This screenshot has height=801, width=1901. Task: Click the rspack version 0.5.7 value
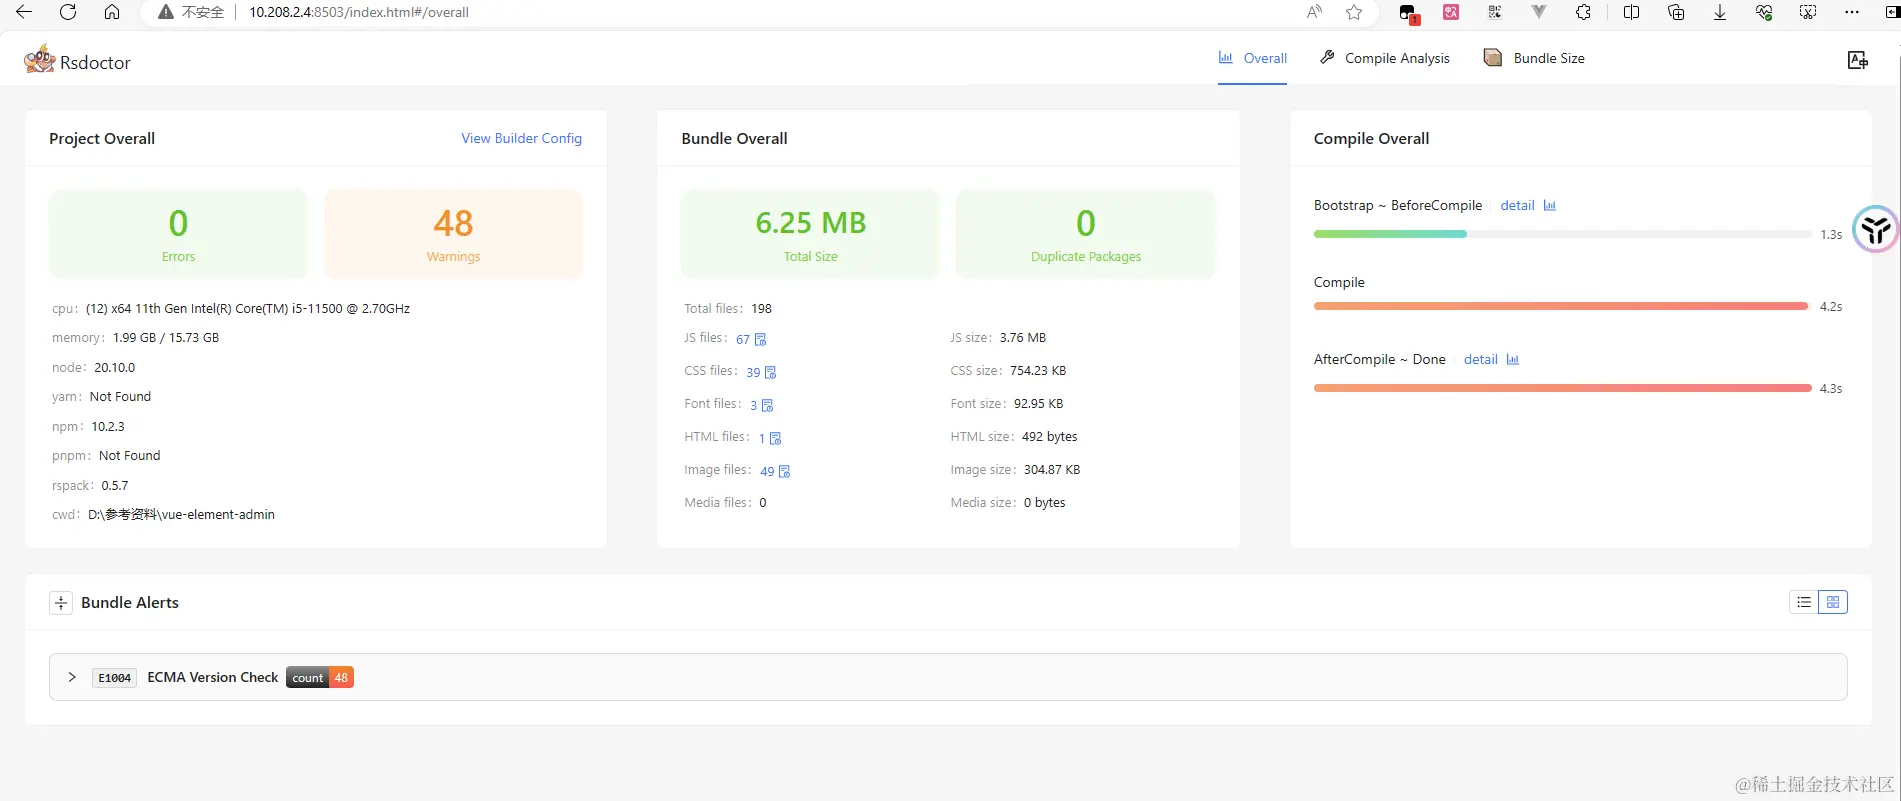(x=115, y=485)
